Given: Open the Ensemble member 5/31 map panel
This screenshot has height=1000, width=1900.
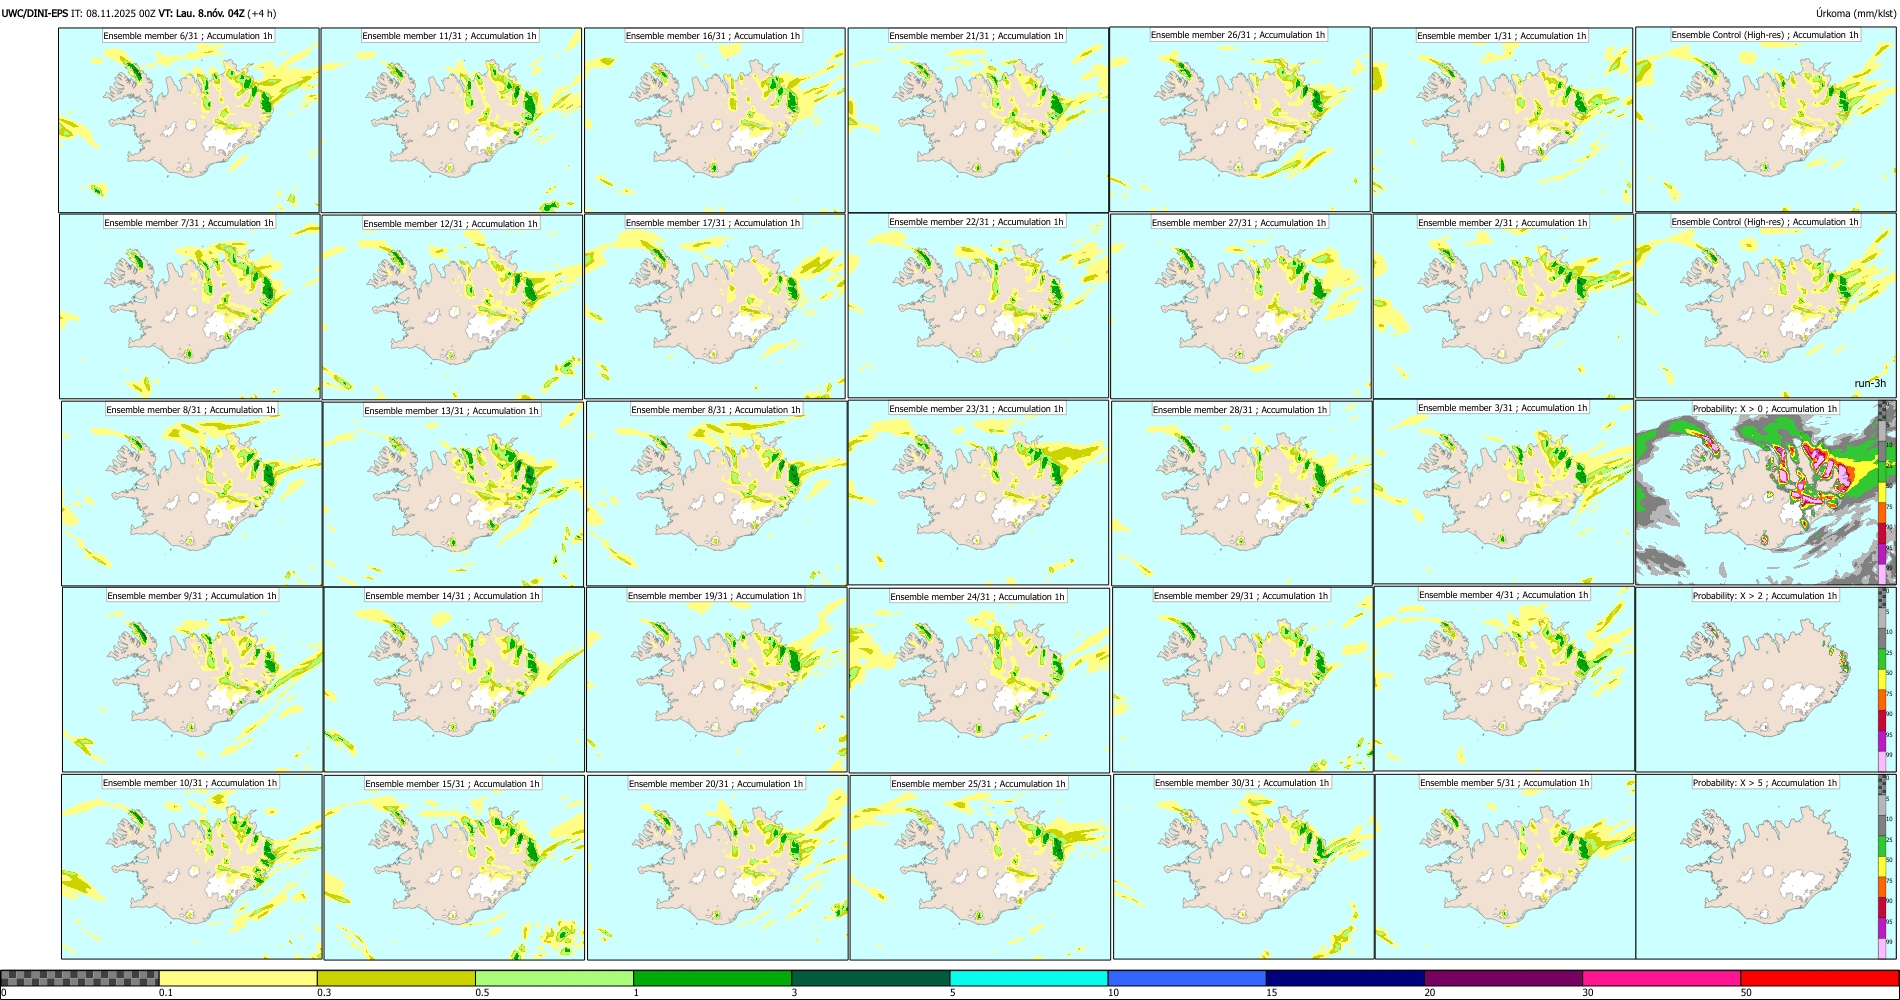Looking at the screenshot, I should tap(1505, 867).
